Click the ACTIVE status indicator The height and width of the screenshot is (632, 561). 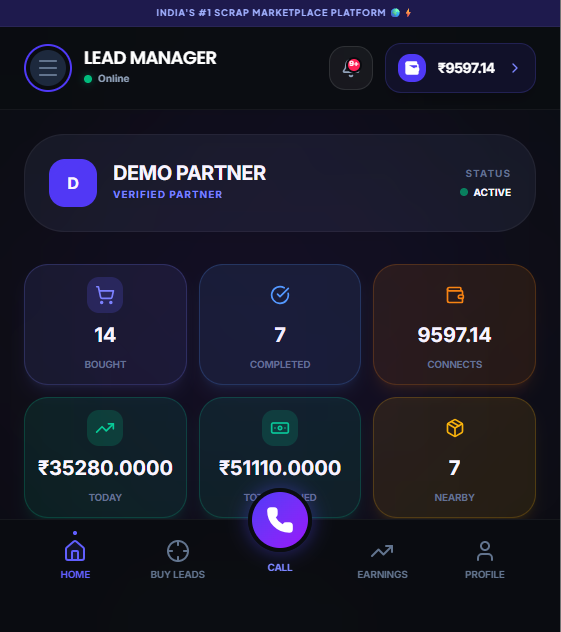pyautogui.click(x=486, y=192)
